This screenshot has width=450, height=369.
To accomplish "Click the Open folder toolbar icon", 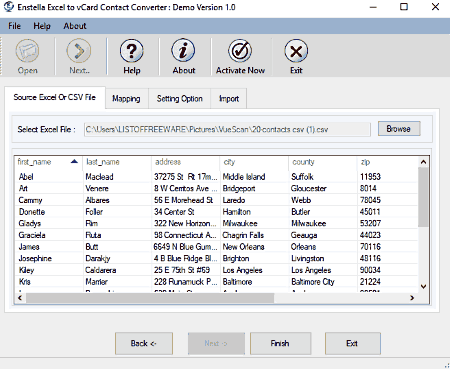I will [x=27, y=51].
